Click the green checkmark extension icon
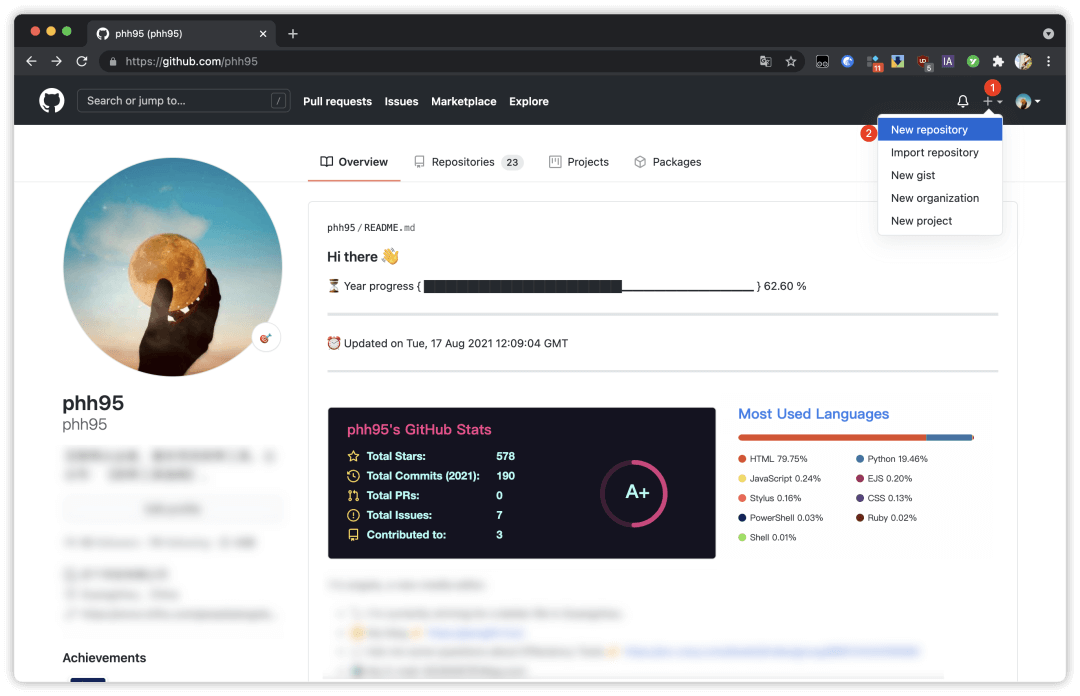1080x696 pixels. point(973,61)
